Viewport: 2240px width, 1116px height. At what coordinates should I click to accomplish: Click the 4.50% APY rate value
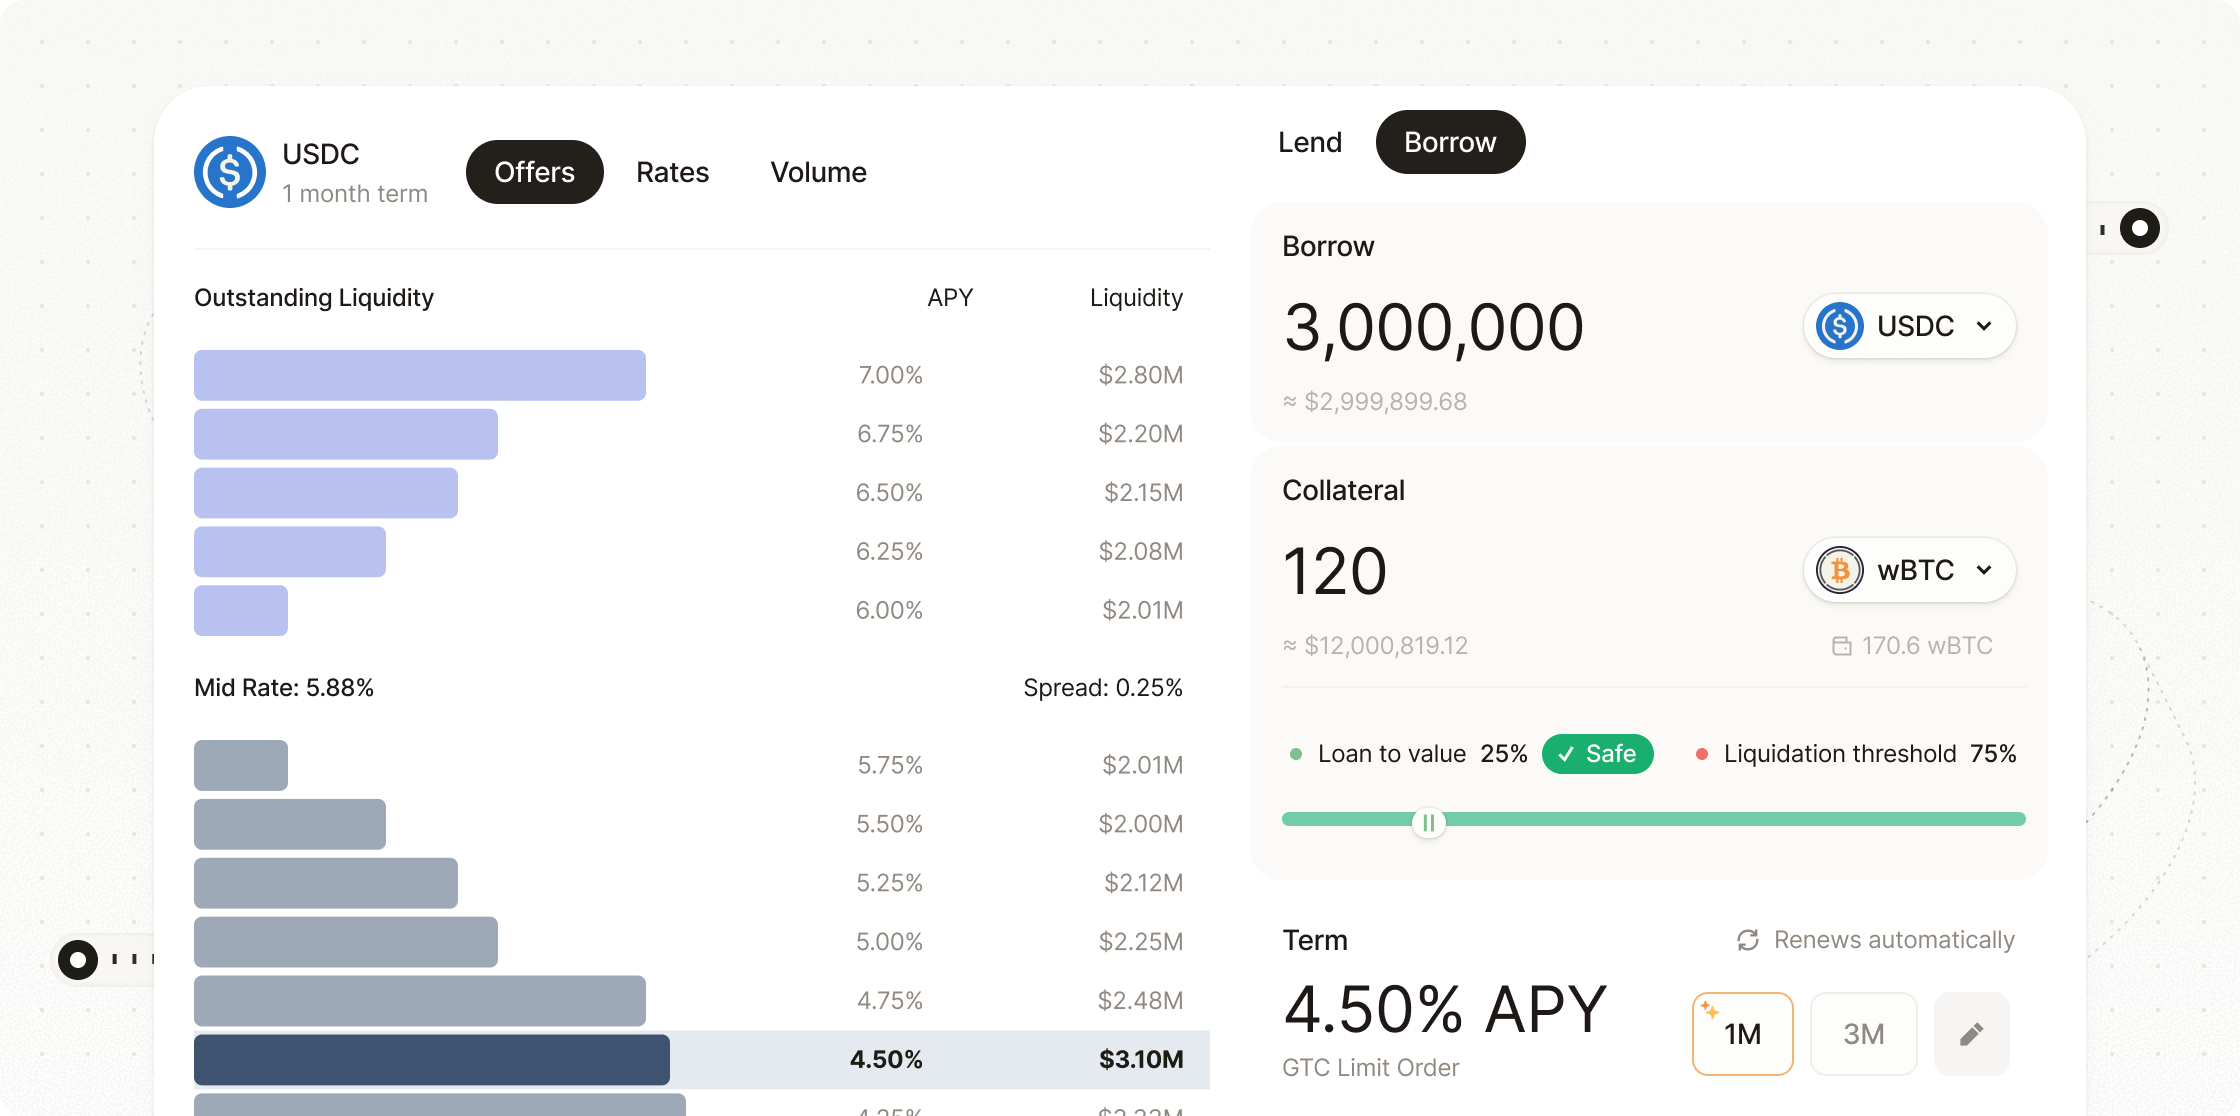tap(1445, 1009)
